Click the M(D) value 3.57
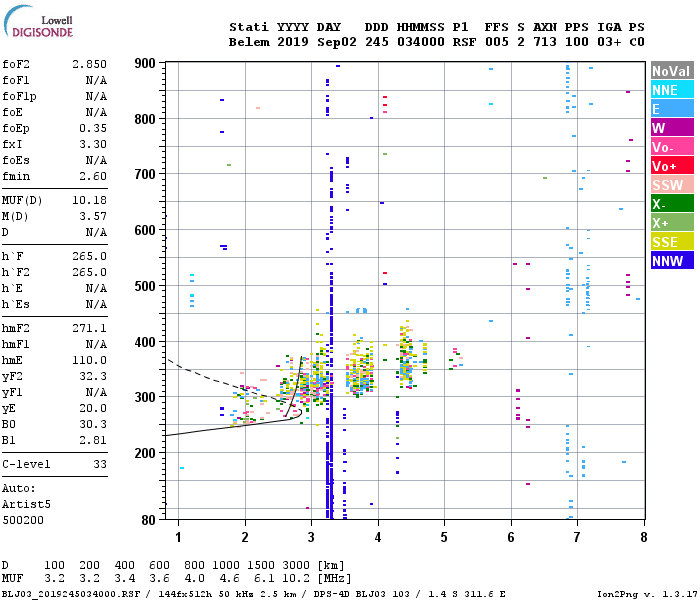Image resolution: width=700 pixels, height=600 pixels. 93,217
